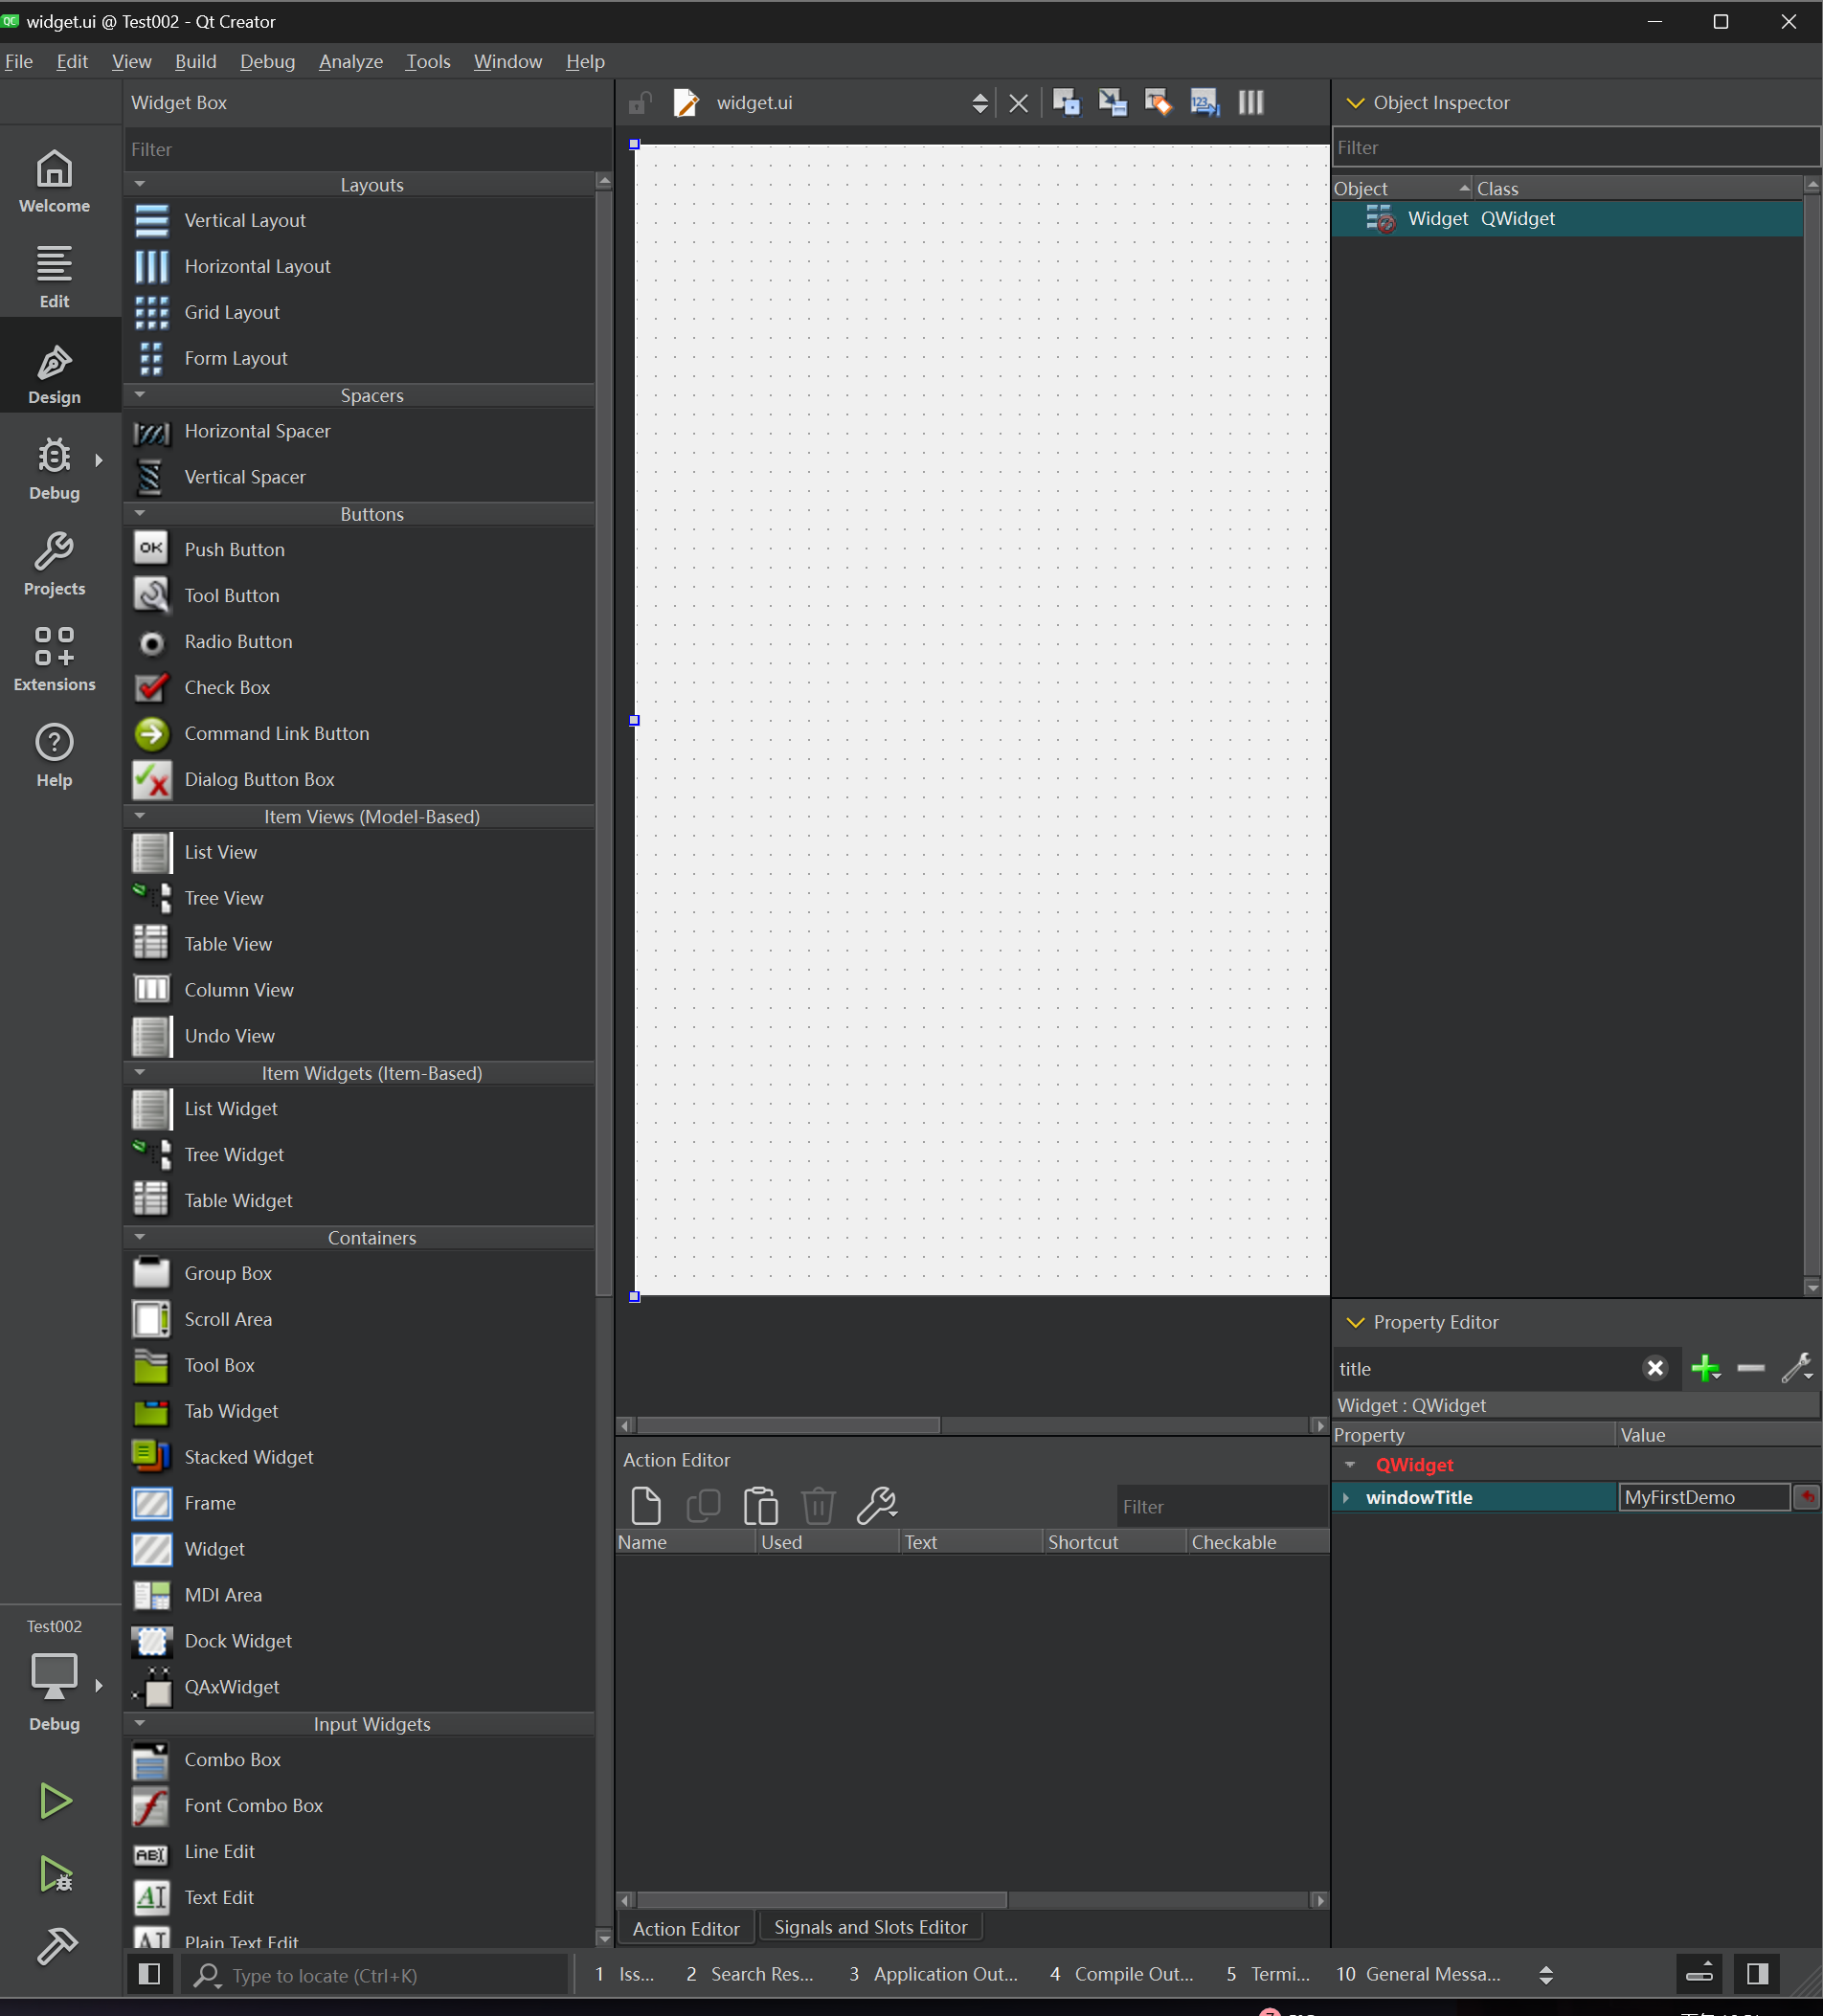Toggle the output pane progress details button

(x=1699, y=1974)
